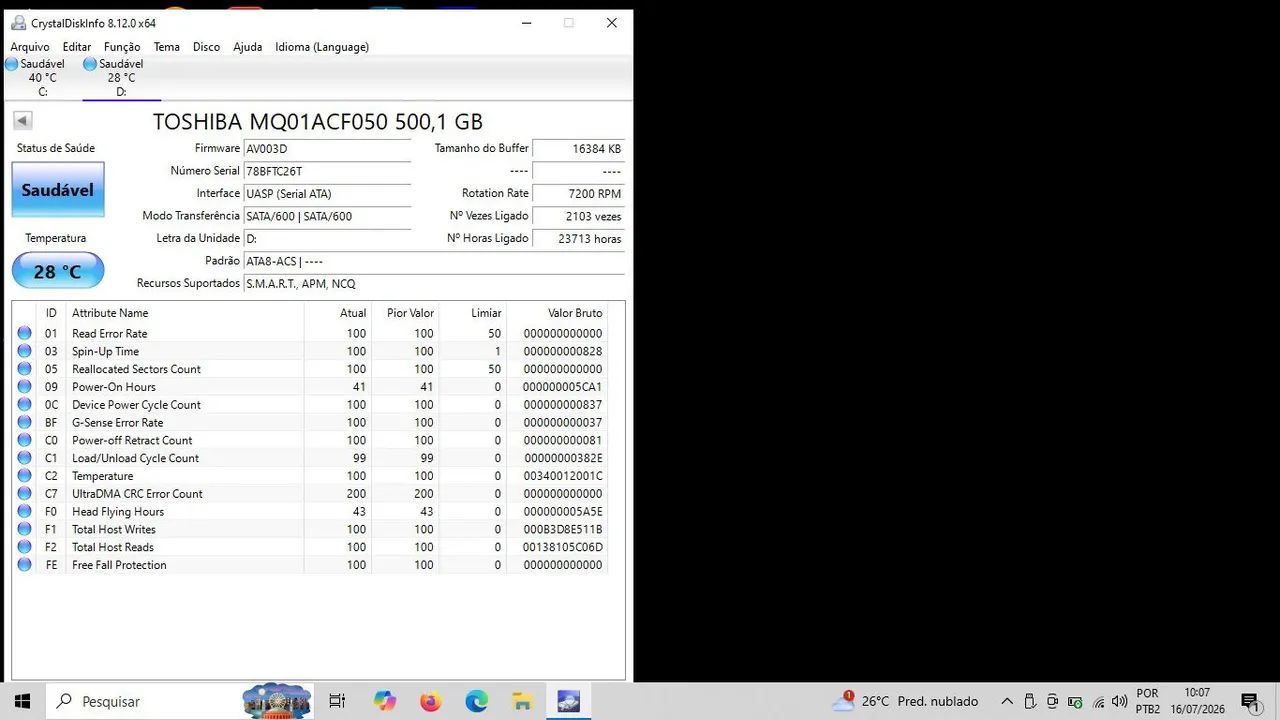Open the Função menu

122,47
